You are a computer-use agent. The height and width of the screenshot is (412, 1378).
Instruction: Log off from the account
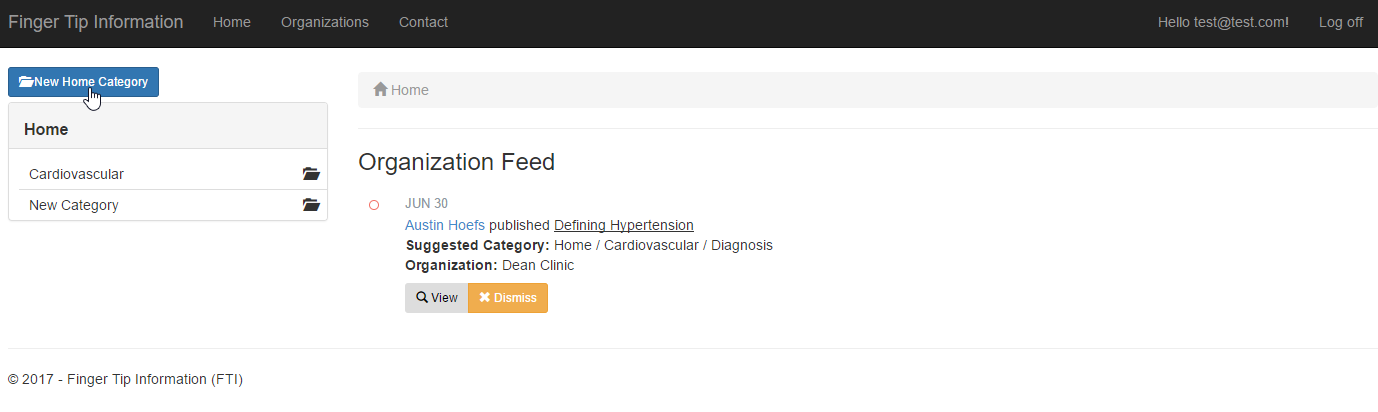1340,22
